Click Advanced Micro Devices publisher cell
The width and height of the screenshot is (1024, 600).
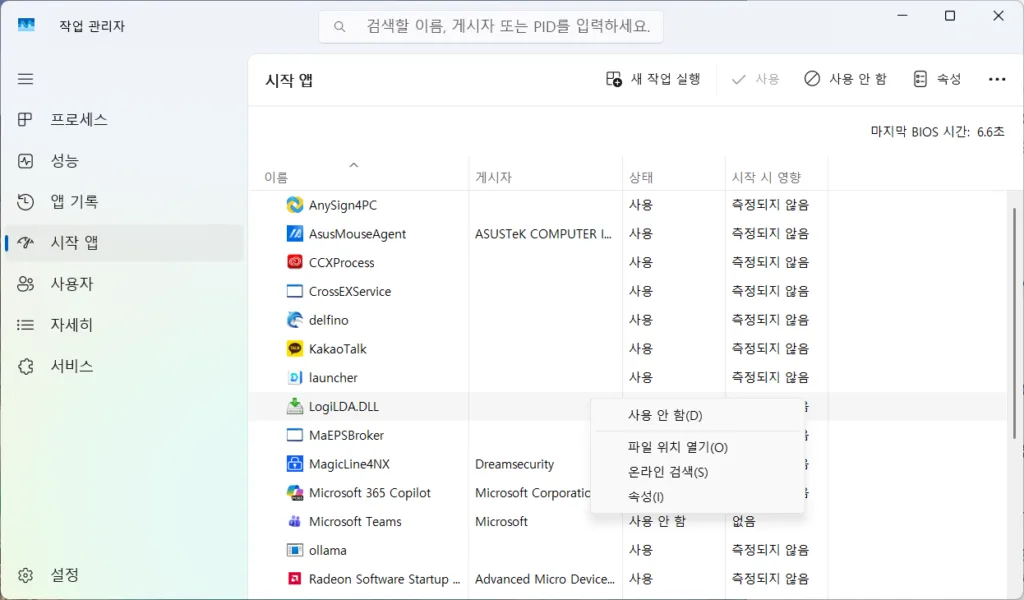pos(545,579)
